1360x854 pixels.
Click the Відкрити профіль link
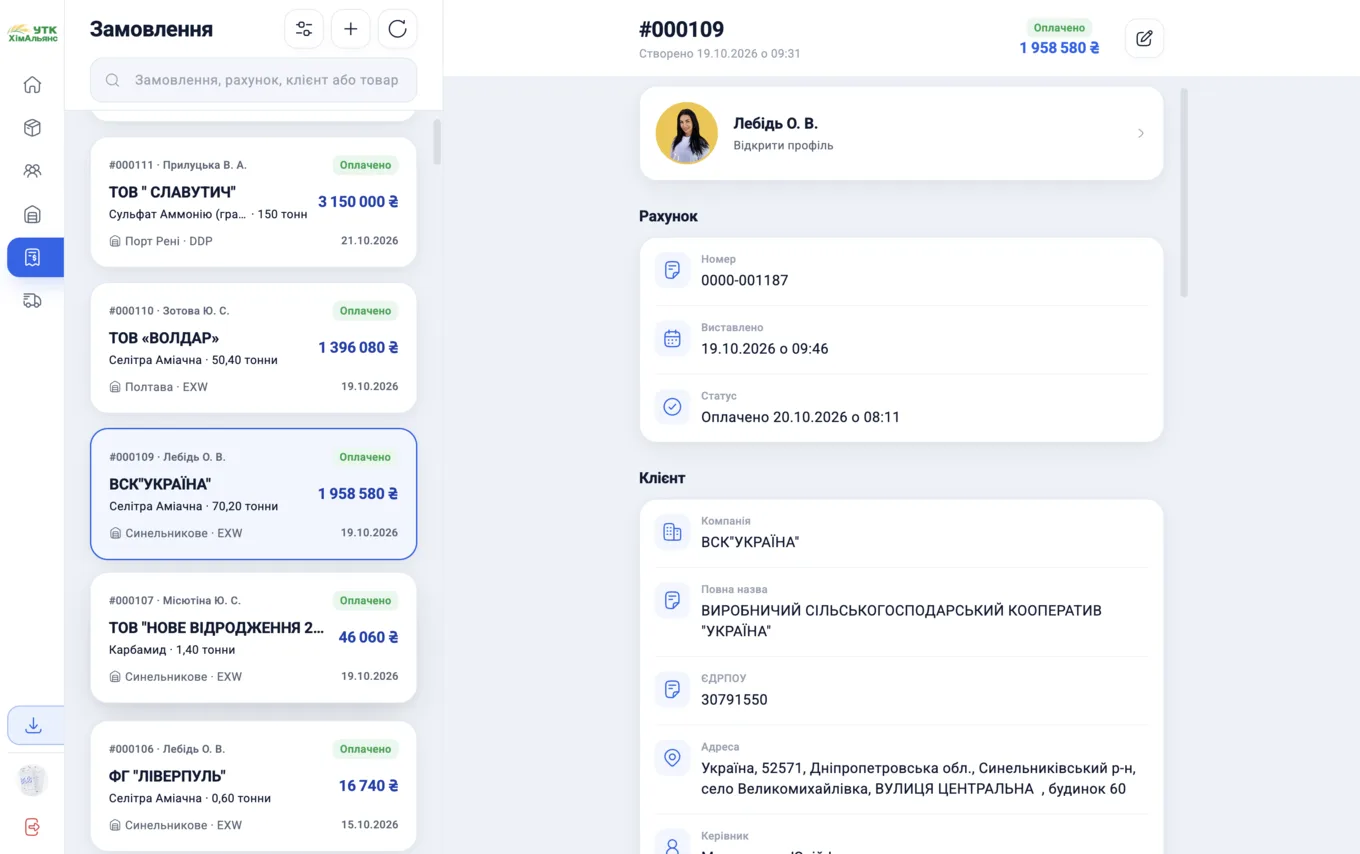[x=783, y=145]
